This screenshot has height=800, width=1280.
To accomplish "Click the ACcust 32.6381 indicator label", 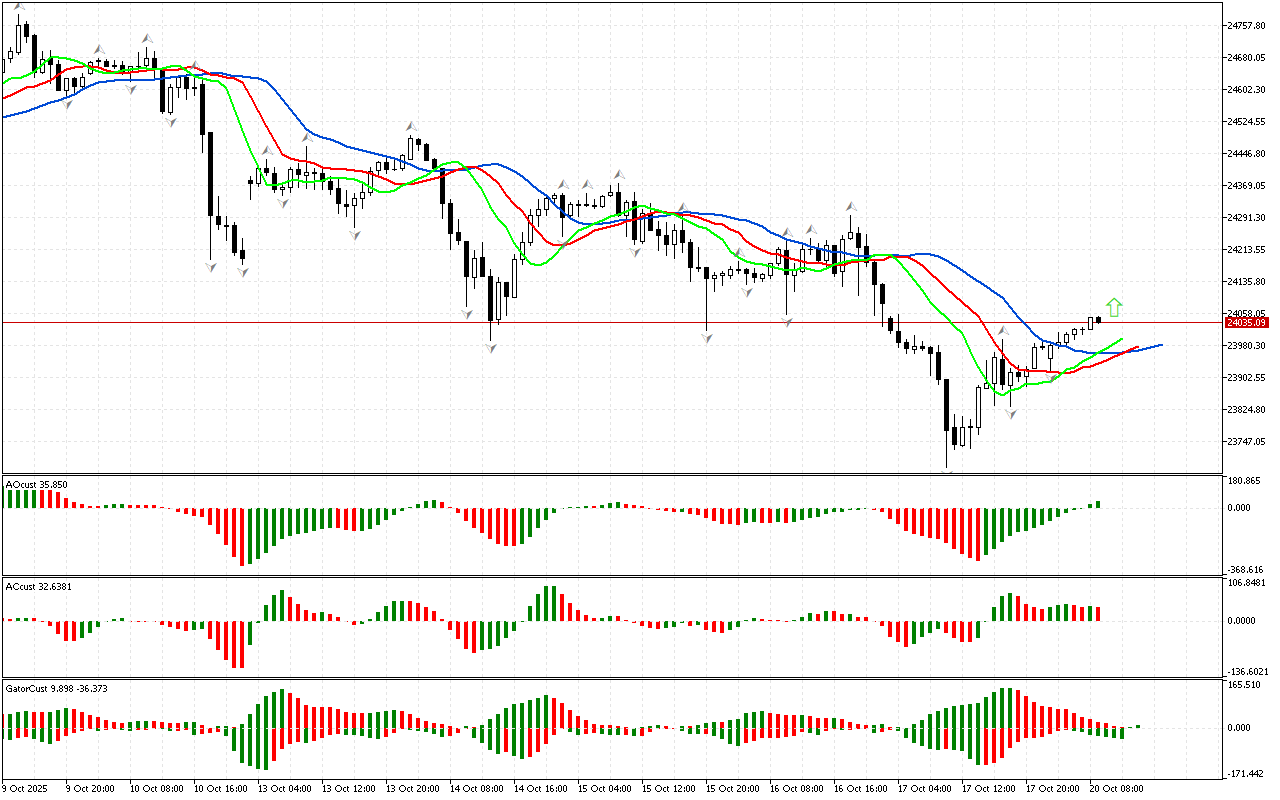I will 39,585.
